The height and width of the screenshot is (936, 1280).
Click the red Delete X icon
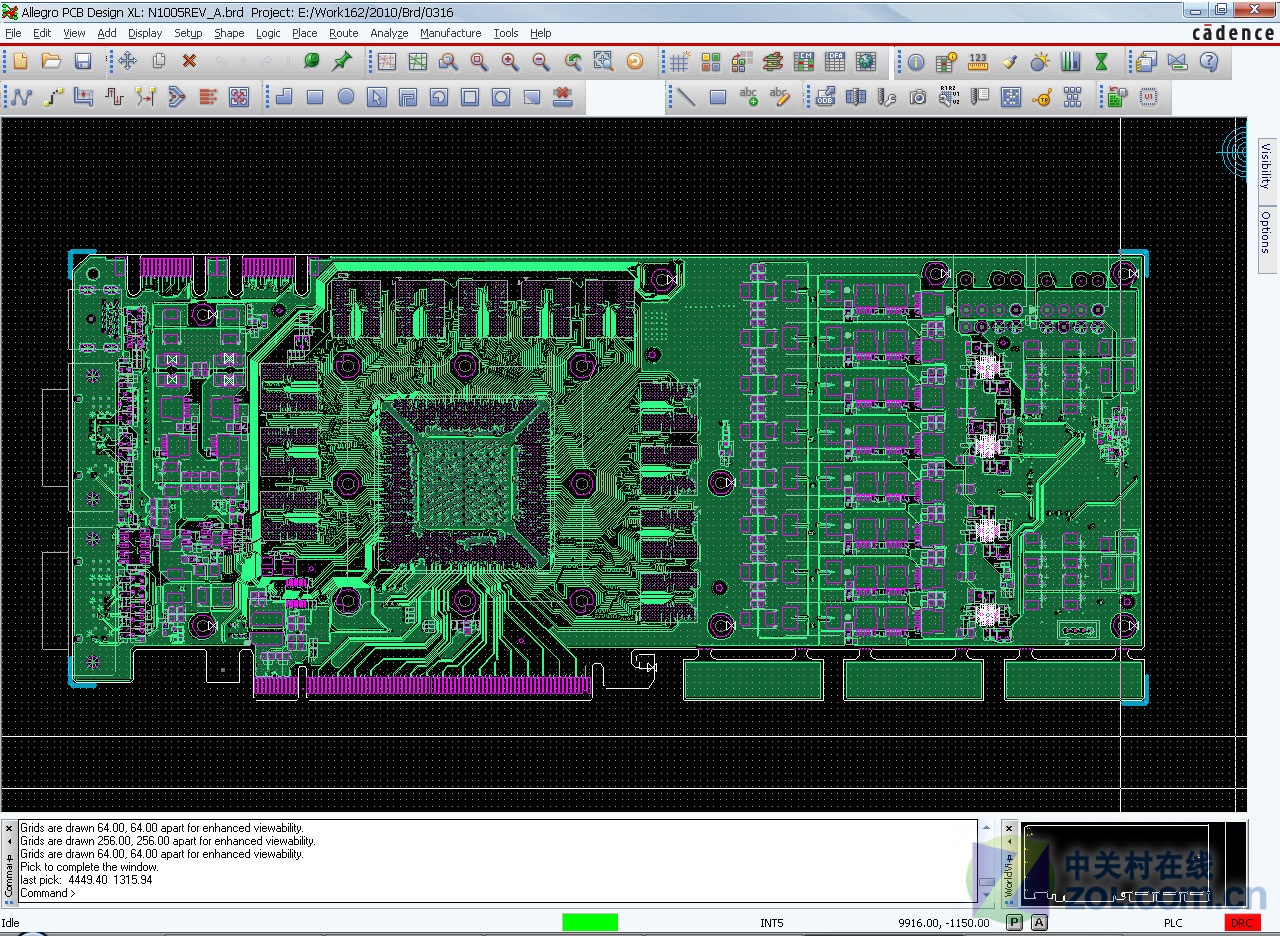tap(189, 62)
